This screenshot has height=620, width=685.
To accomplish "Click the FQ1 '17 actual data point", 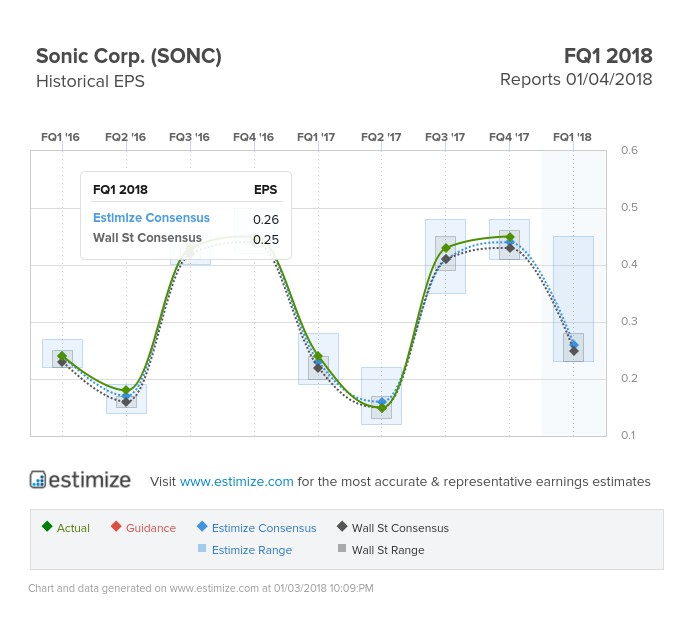I will click(x=318, y=356).
